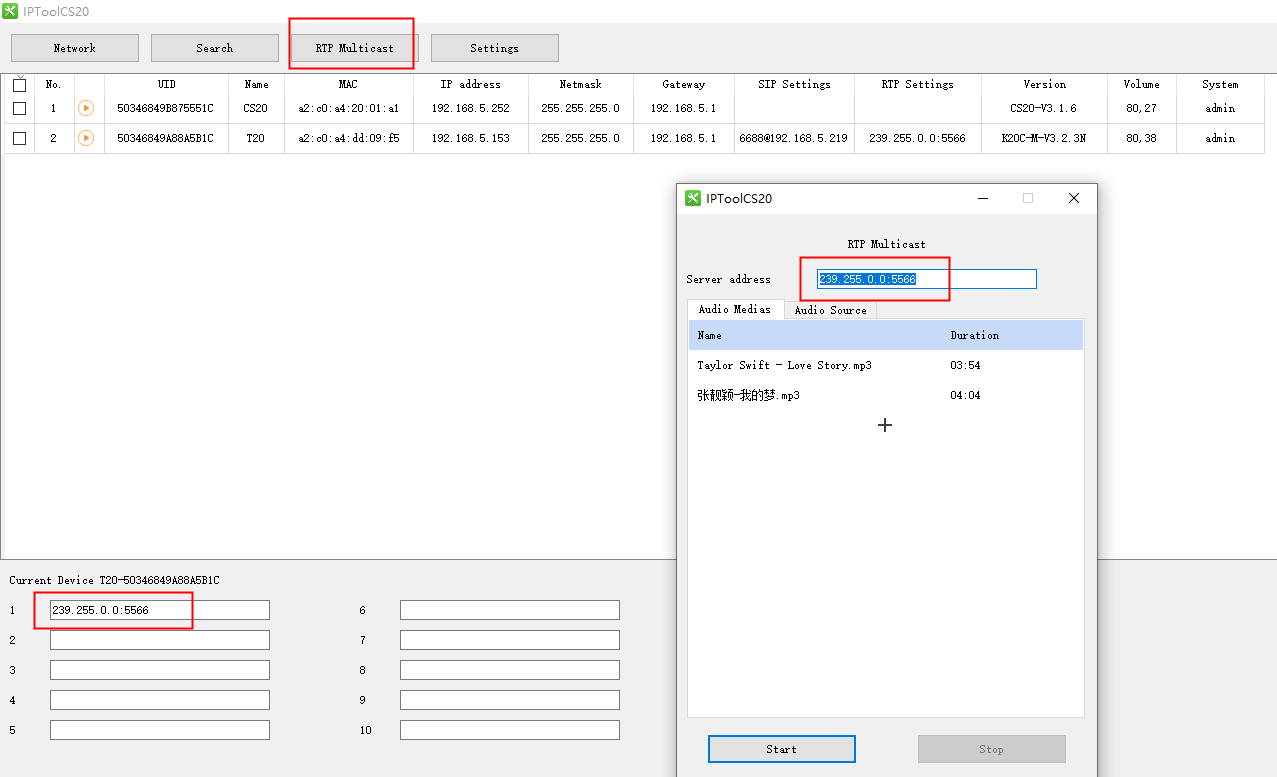Focus multicast address field 6
This screenshot has width=1277, height=777.
click(510, 610)
